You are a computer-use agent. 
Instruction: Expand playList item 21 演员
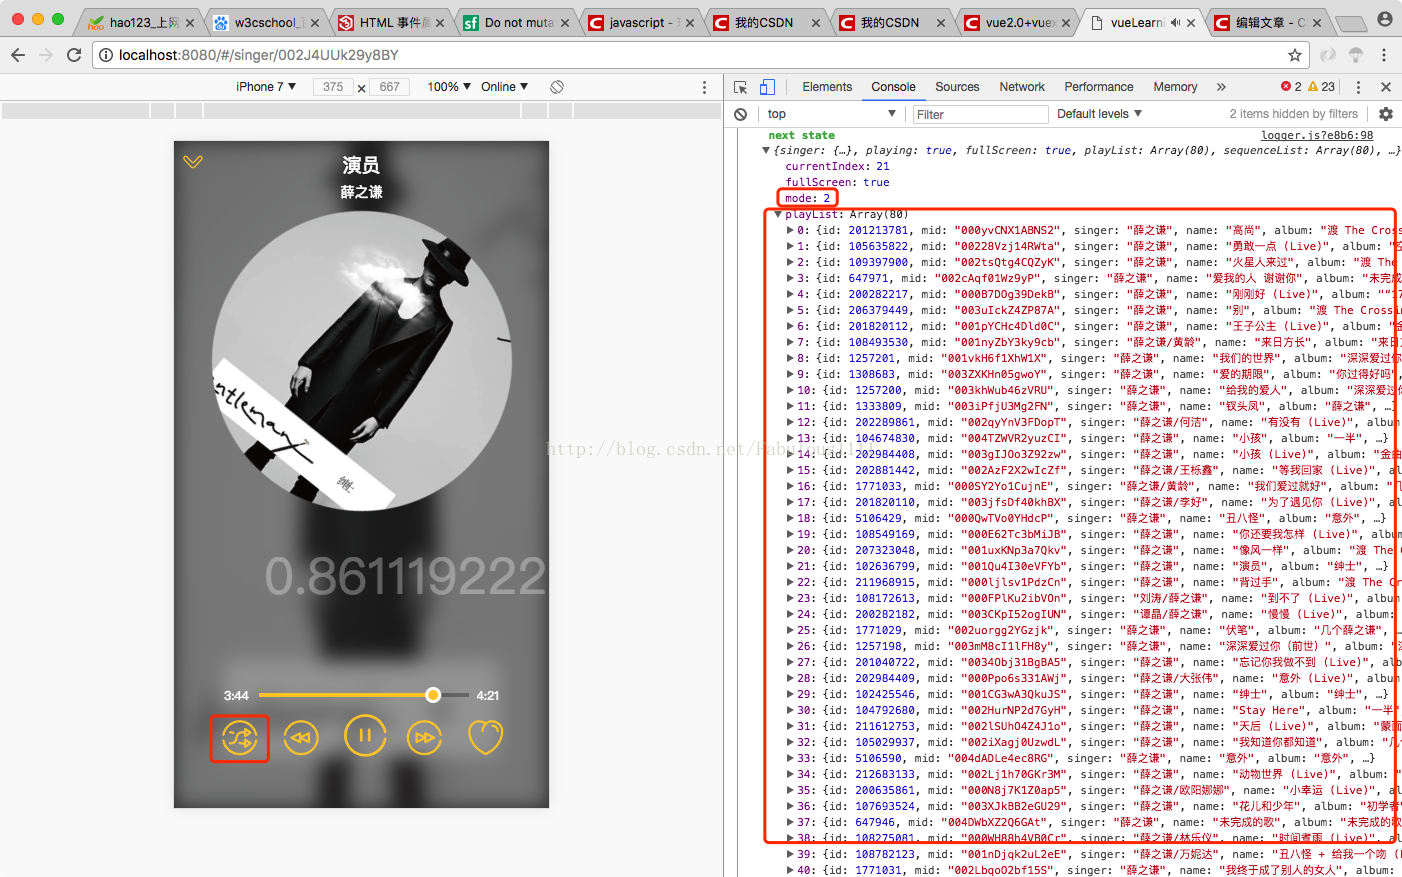pos(790,566)
